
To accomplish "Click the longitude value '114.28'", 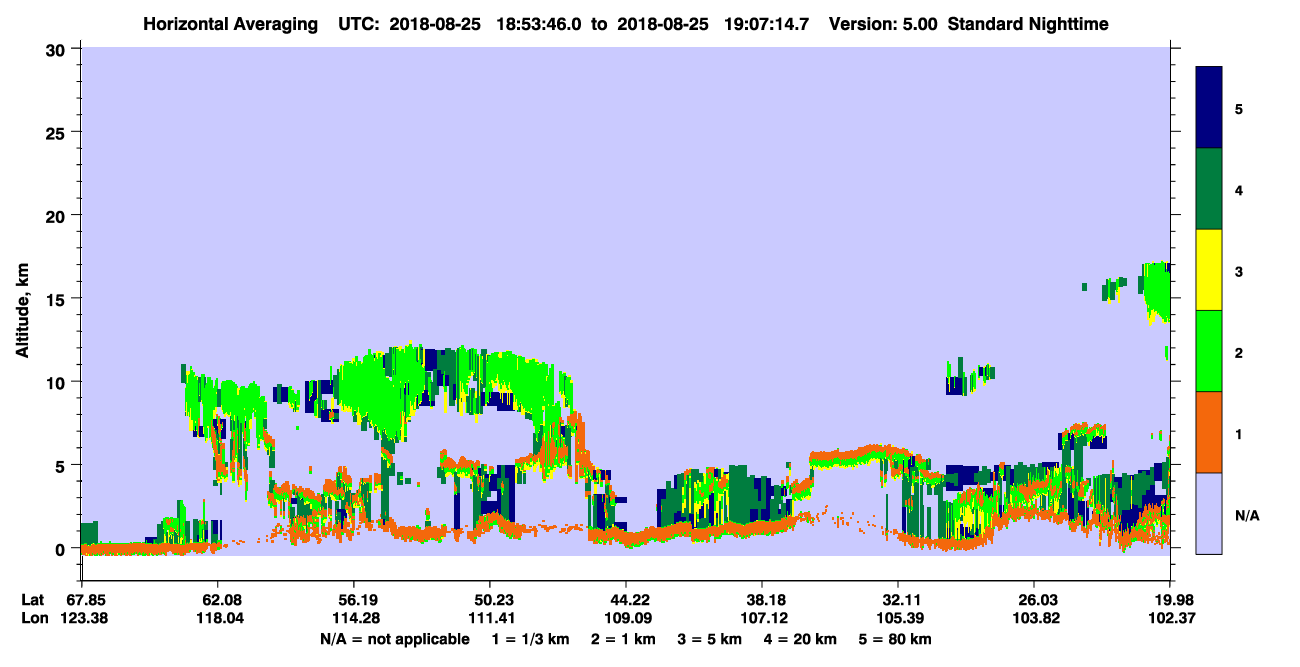I will pos(355,618).
